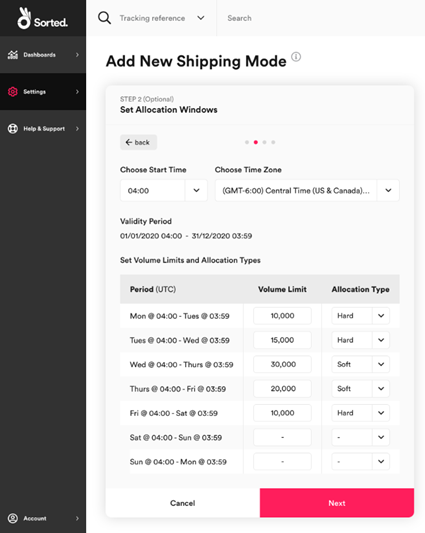Click the Allocation Type column header

pyautogui.click(x=360, y=289)
